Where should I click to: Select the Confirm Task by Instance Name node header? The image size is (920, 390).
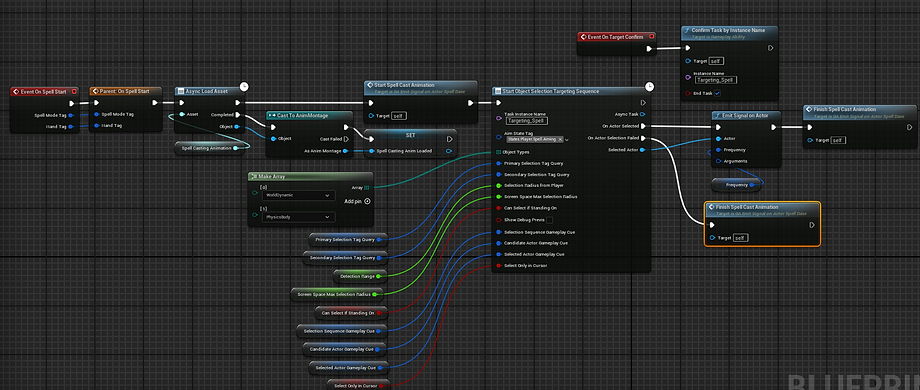pos(730,32)
